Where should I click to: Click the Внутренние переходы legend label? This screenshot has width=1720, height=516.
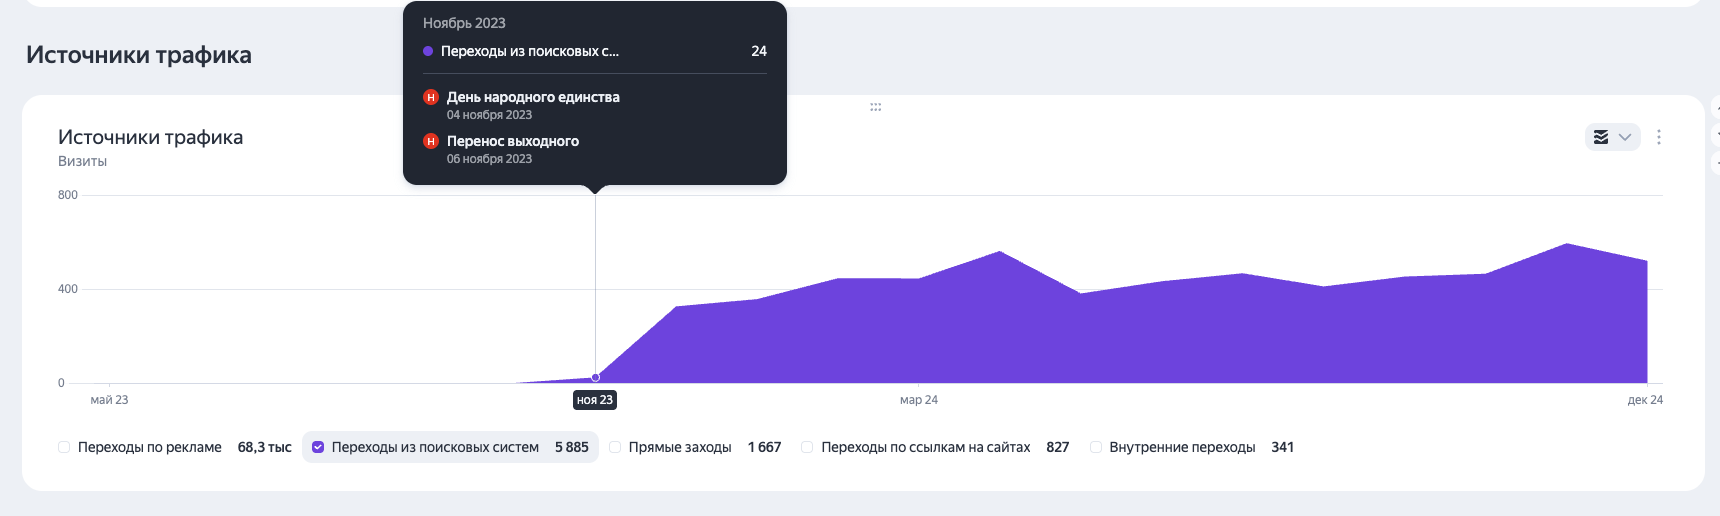click(1182, 447)
